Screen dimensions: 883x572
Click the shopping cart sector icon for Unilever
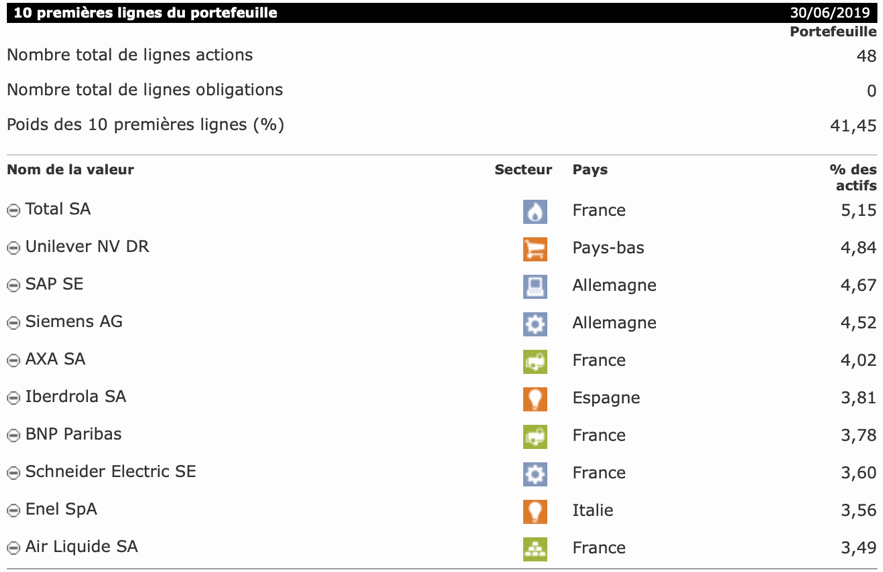535,249
